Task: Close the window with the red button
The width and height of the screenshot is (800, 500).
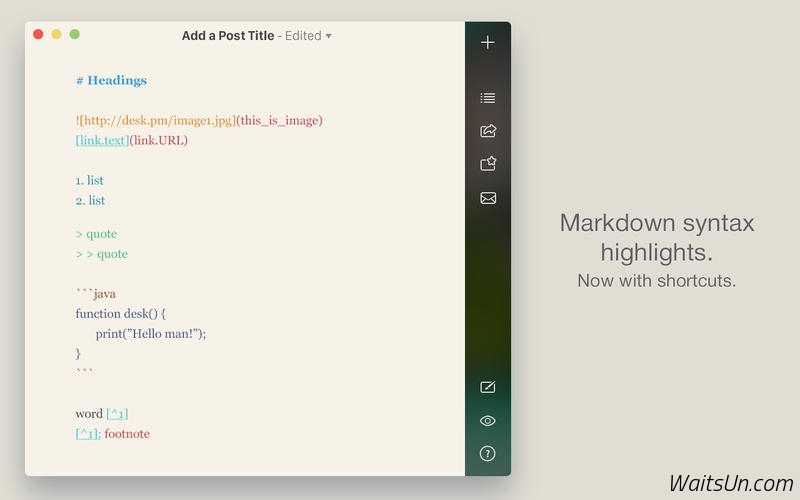Action: click(38, 34)
